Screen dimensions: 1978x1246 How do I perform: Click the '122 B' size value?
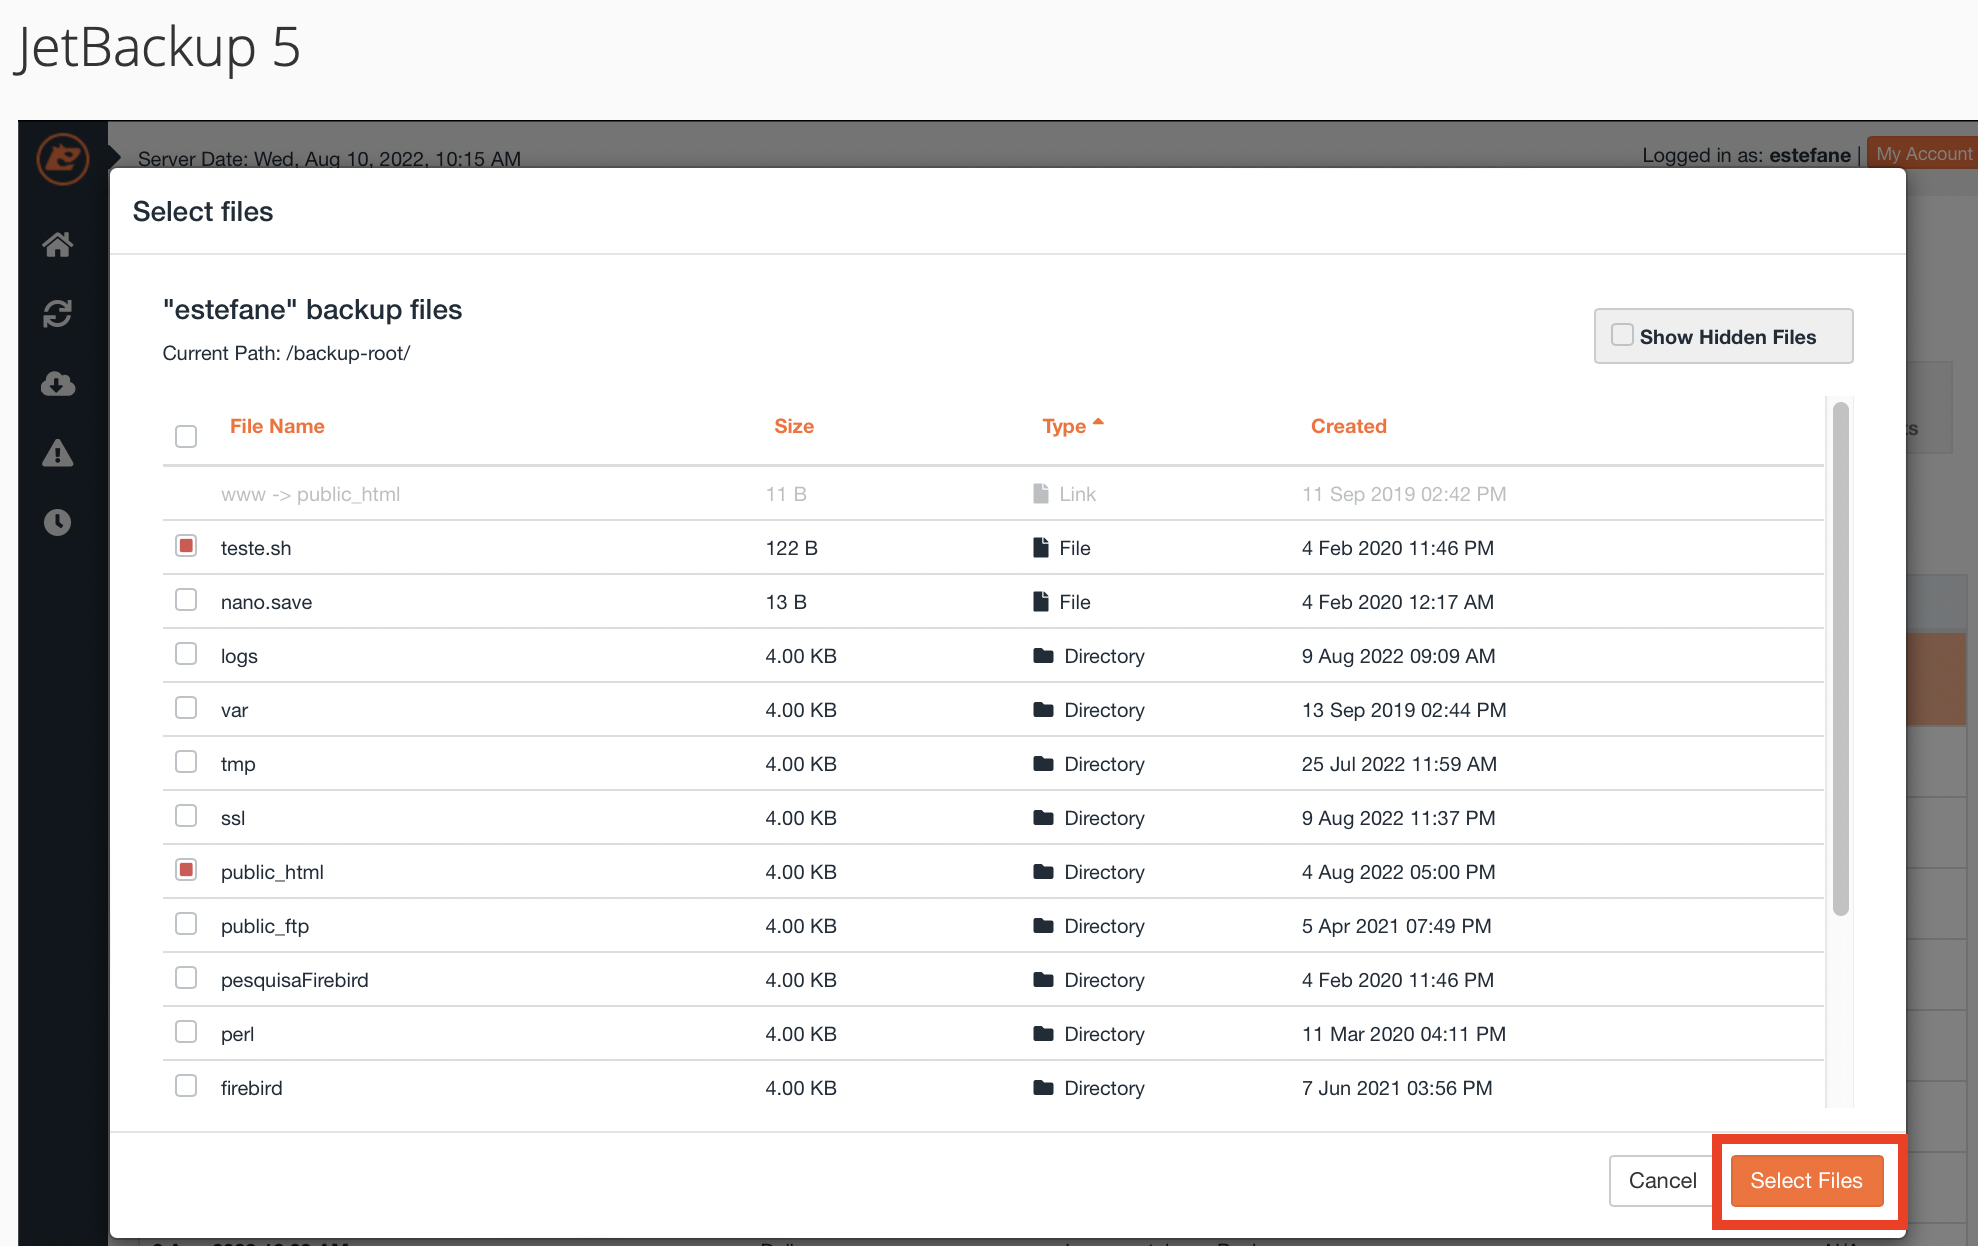(791, 548)
